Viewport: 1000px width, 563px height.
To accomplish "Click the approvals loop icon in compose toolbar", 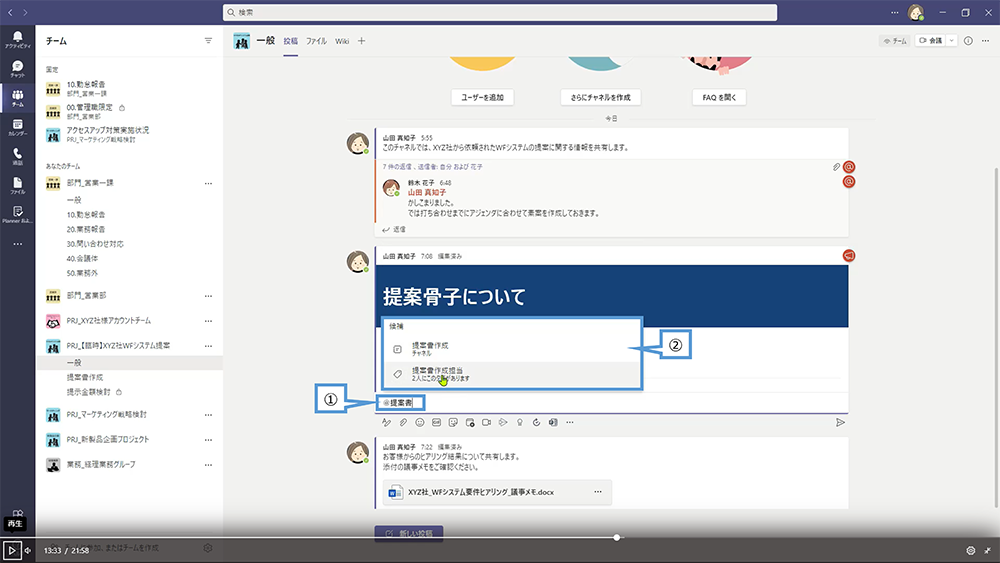I will click(x=536, y=422).
